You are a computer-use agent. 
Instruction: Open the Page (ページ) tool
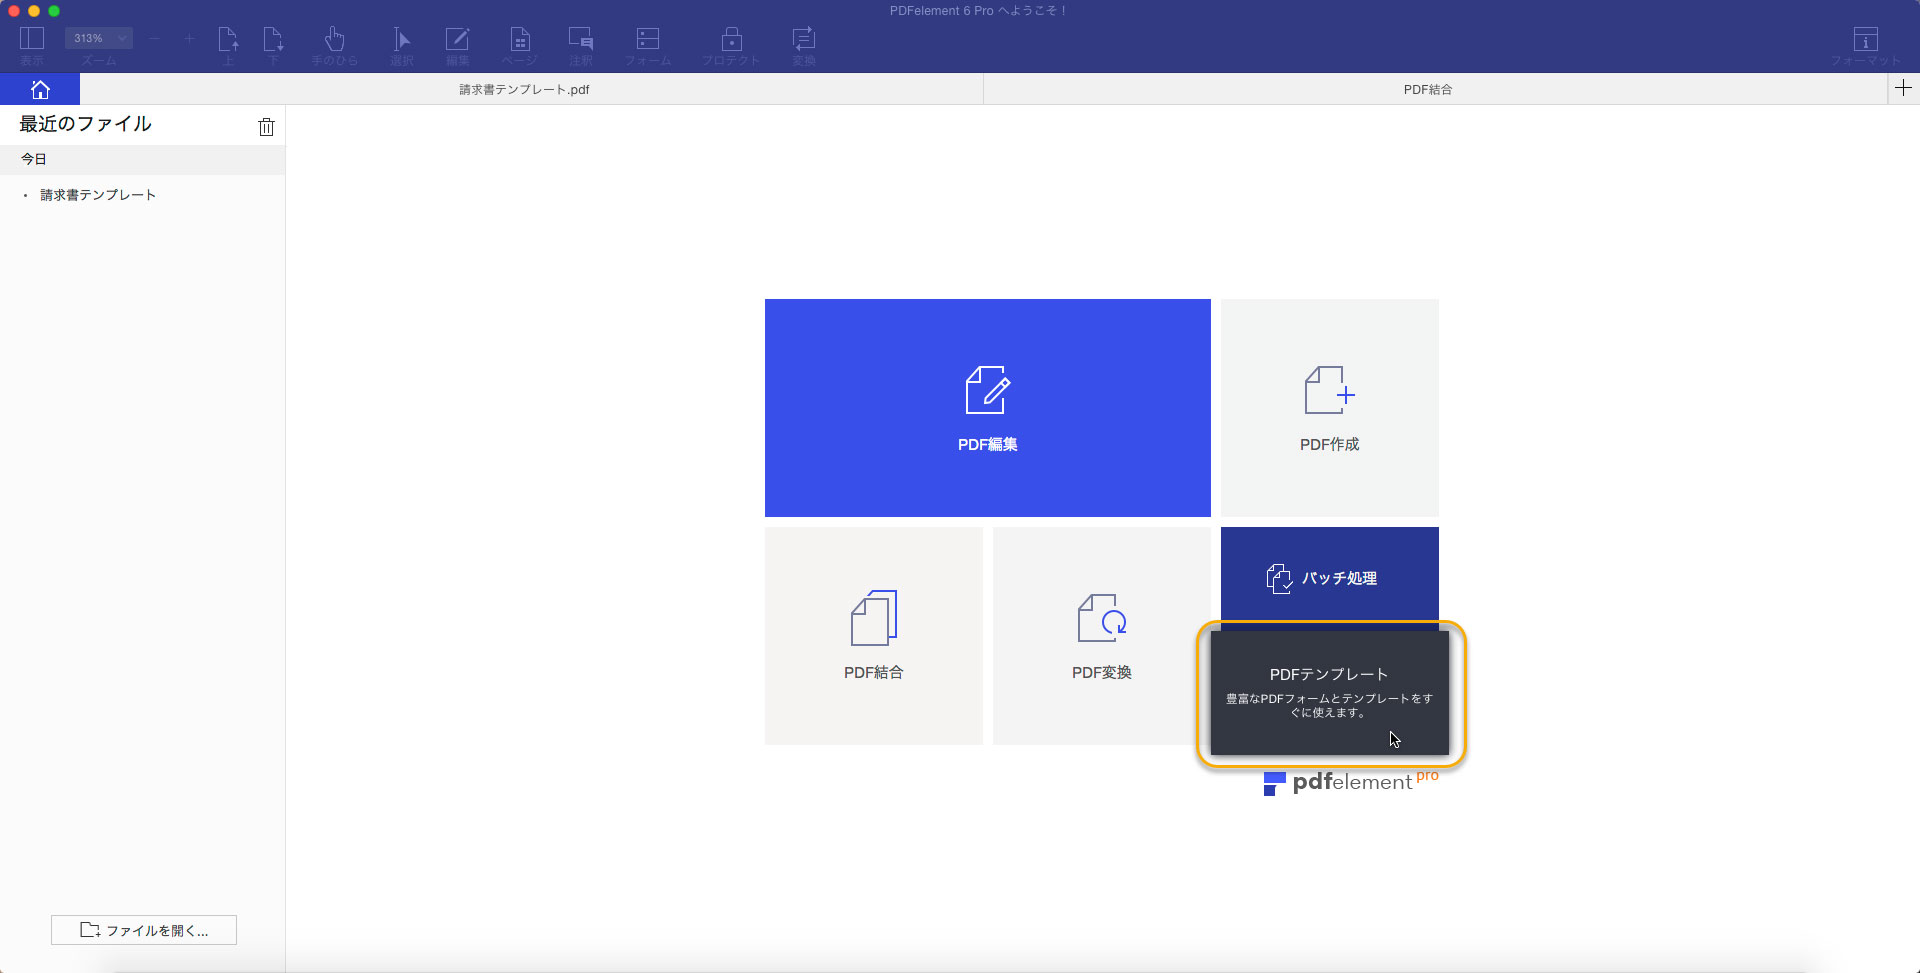(x=520, y=39)
